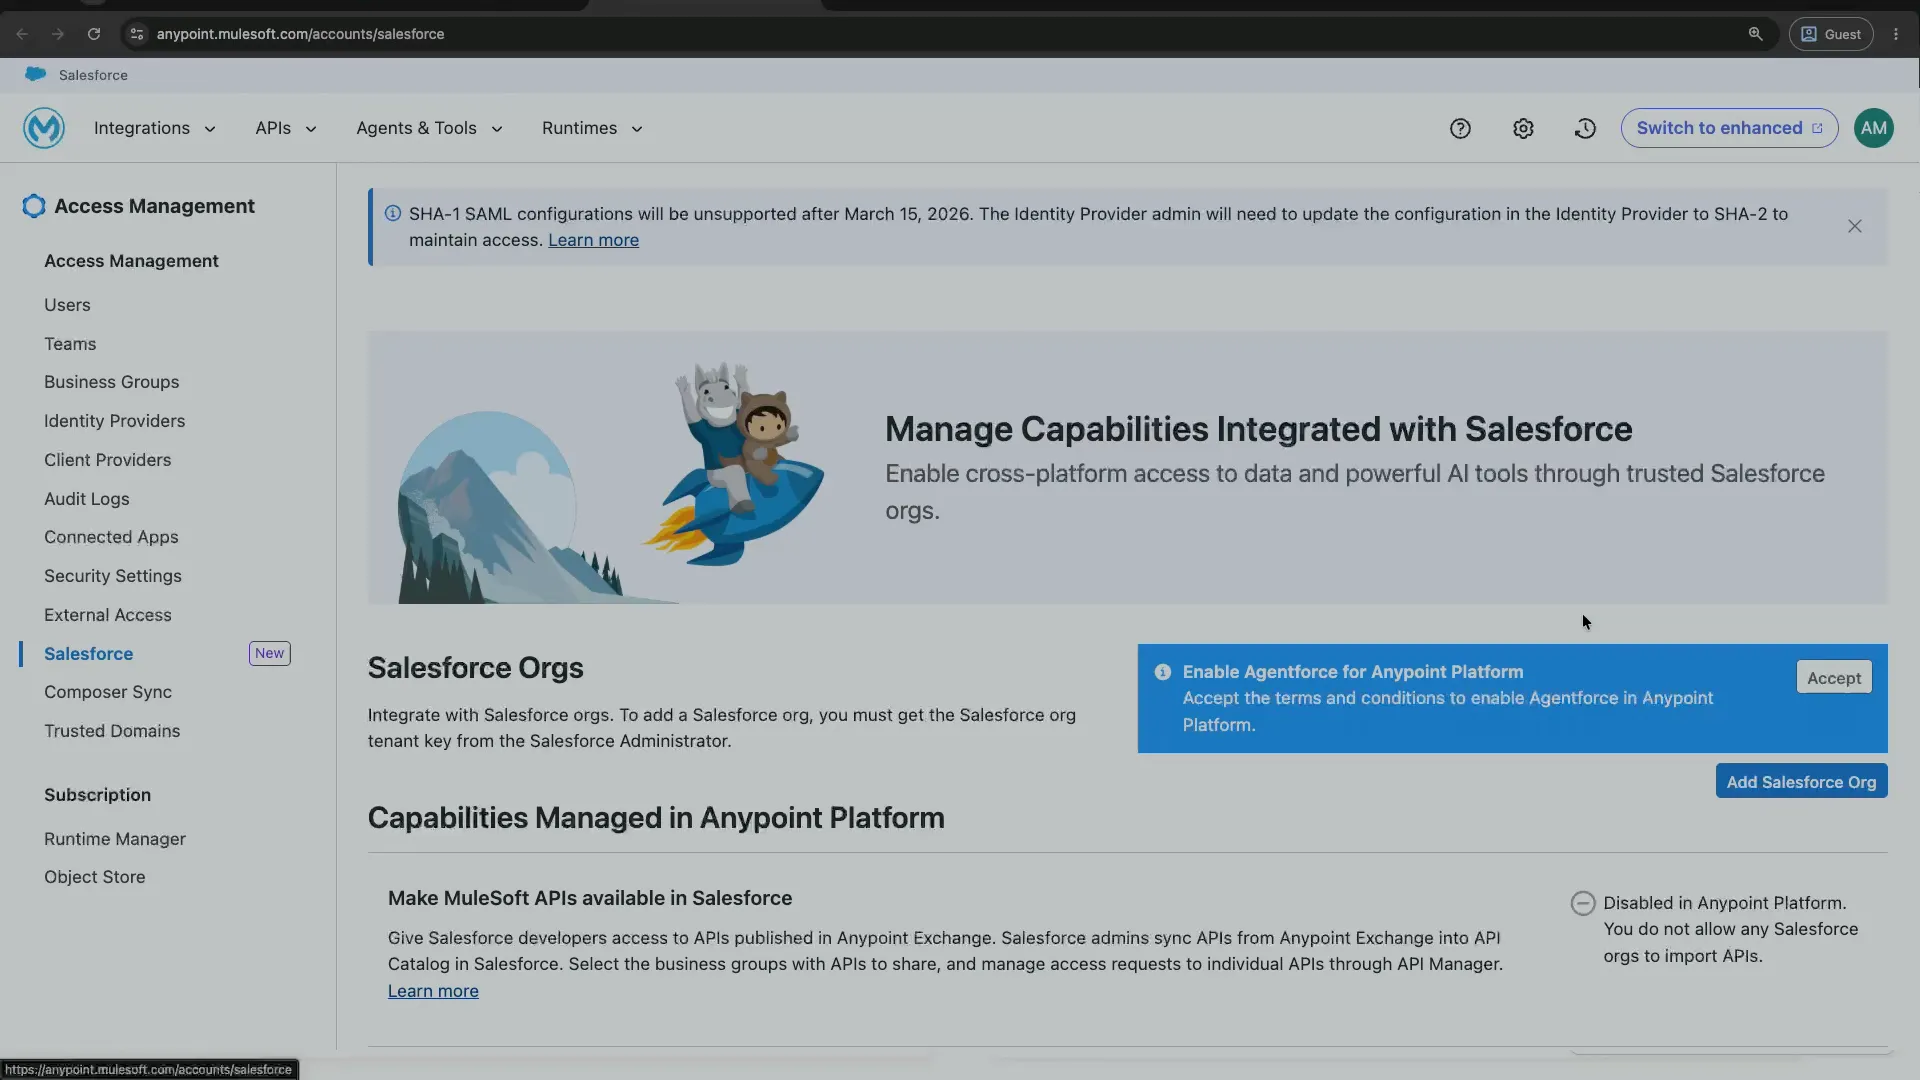Click the Salesforce Orgs heading
Viewport: 1920px width, 1080px height.
coord(475,668)
